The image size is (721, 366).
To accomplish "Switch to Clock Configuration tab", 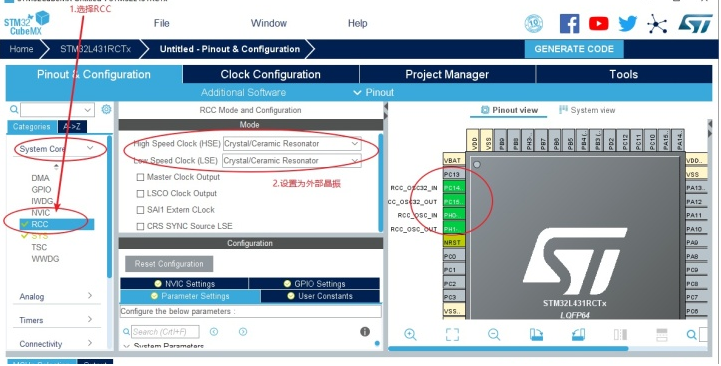I will click(x=270, y=74).
